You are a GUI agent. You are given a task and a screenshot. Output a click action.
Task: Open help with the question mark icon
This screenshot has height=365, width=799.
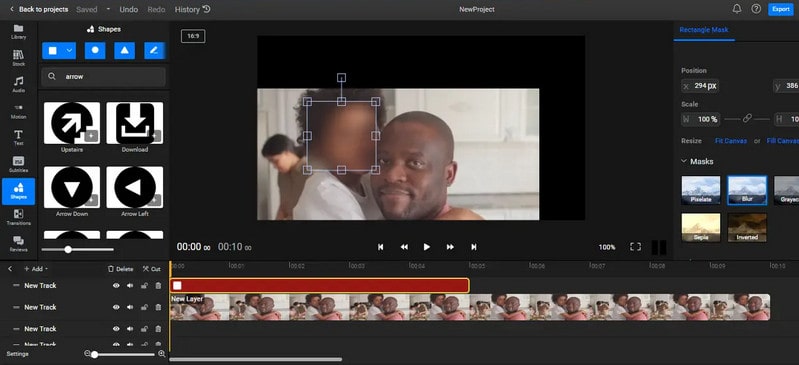(x=756, y=9)
